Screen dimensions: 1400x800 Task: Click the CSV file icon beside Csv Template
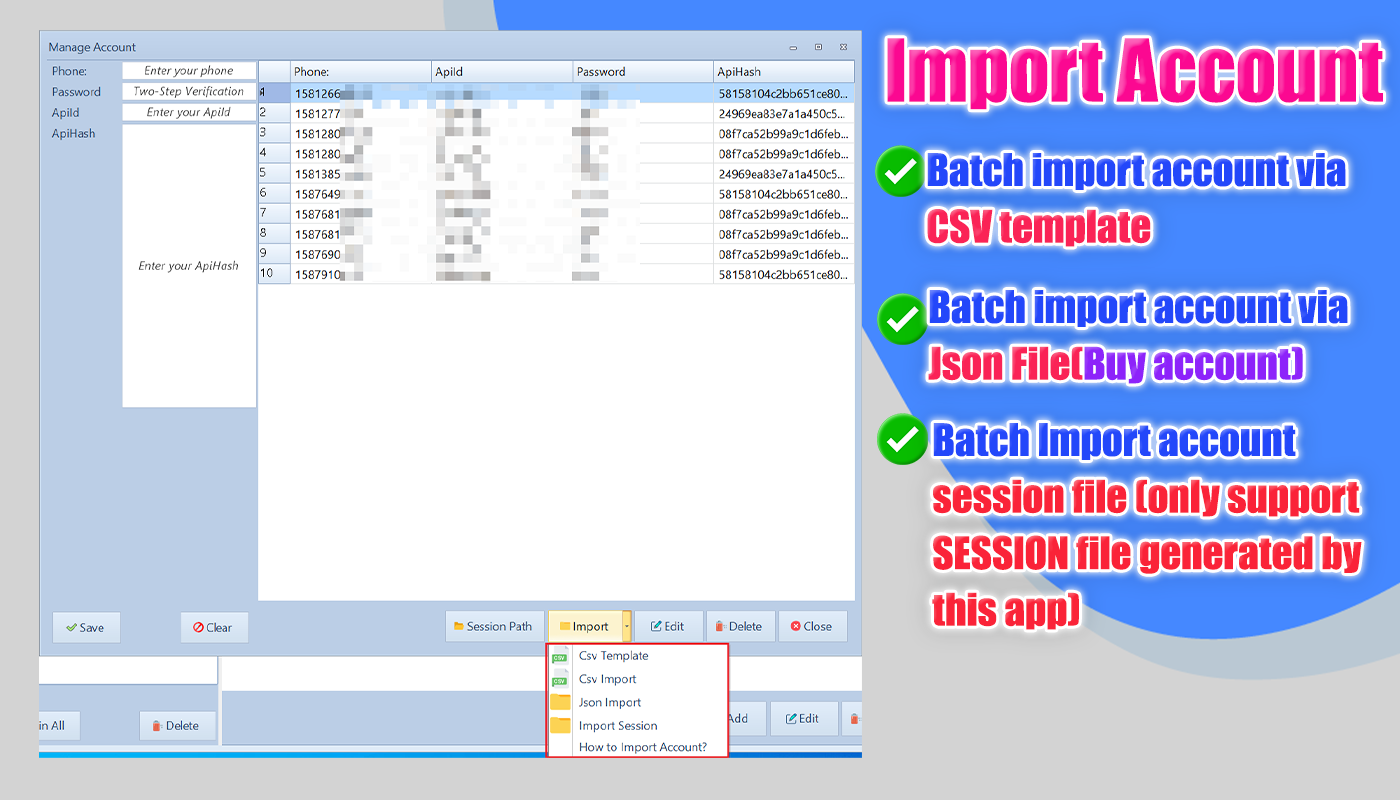click(x=560, y=656)
